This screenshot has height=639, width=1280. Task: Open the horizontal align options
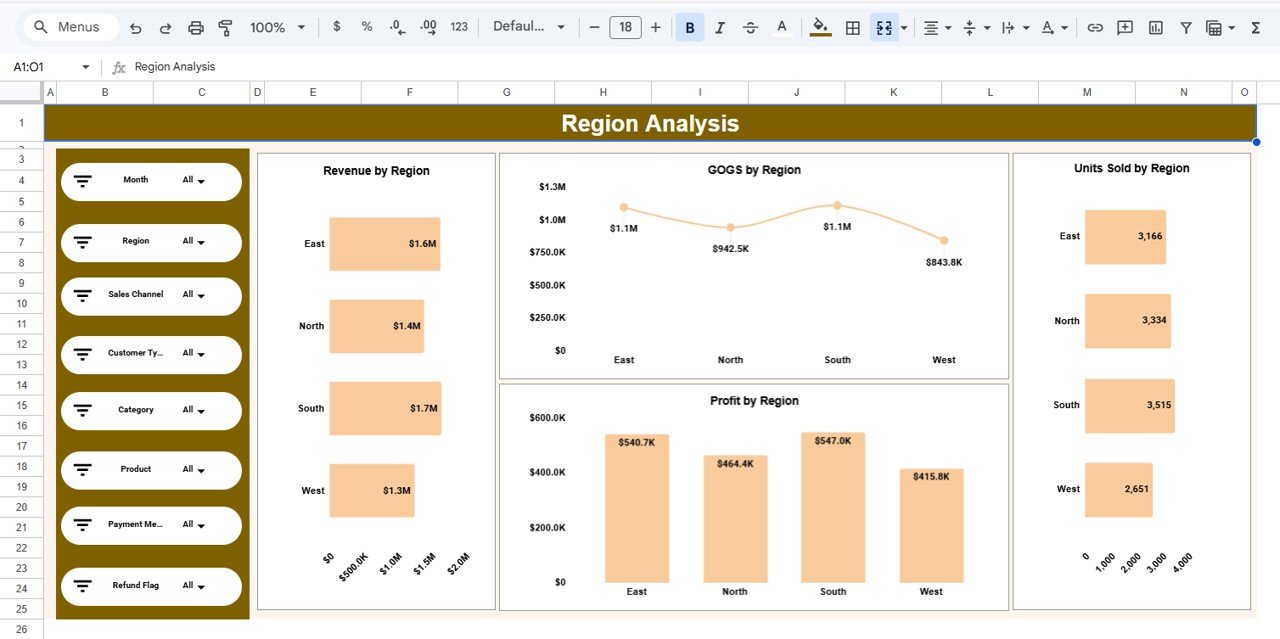(932, 27)
